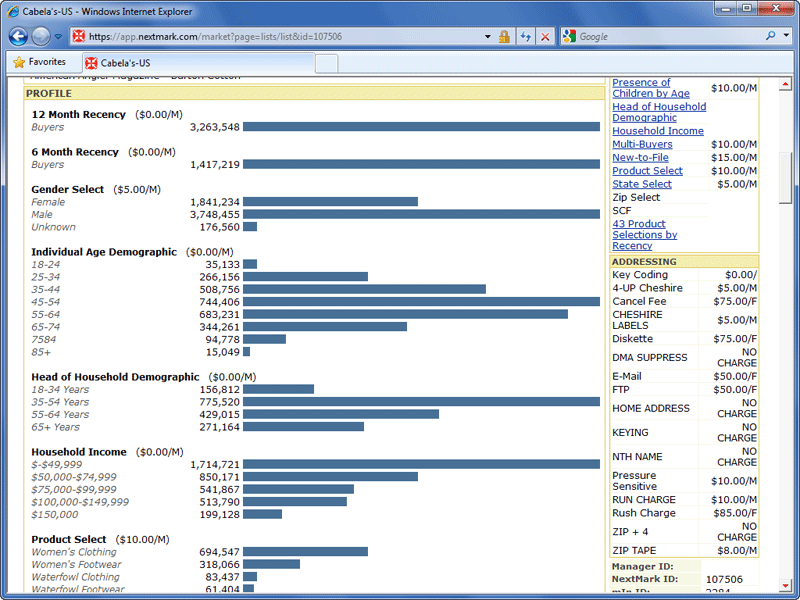Open the Favorites star button

coord(40,62)
